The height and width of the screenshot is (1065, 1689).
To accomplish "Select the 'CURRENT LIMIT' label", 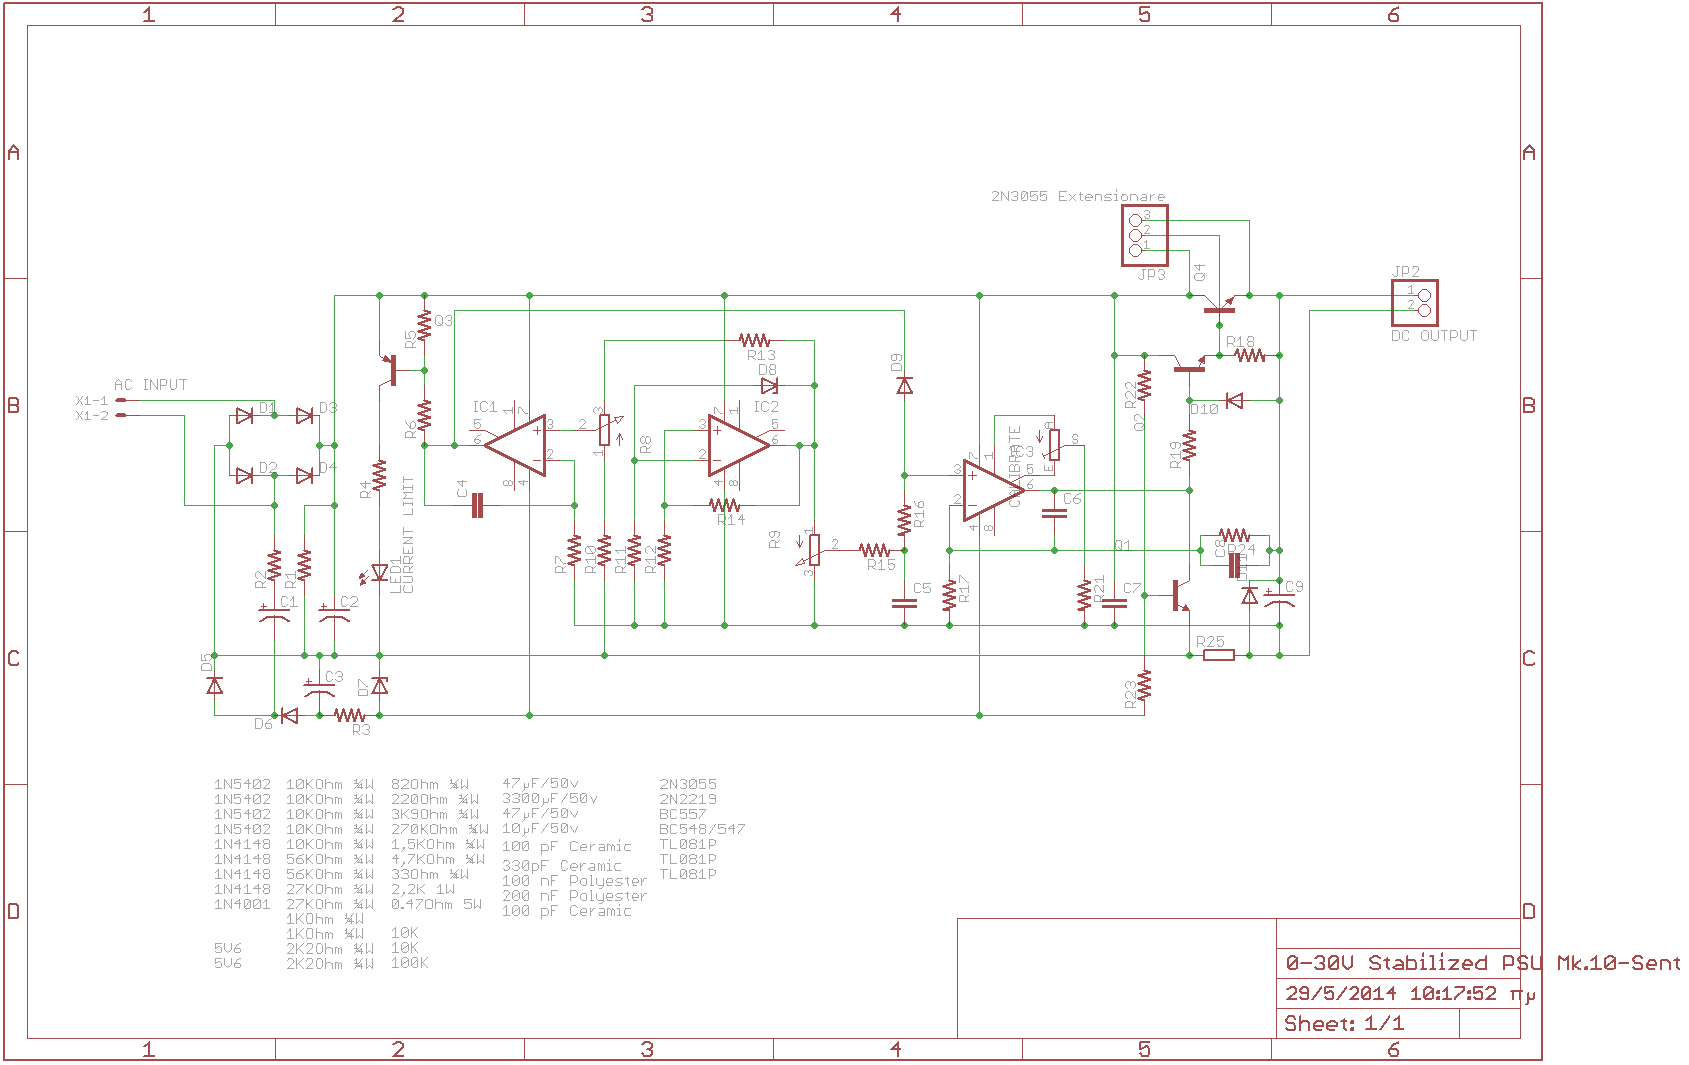I will 408,534.
